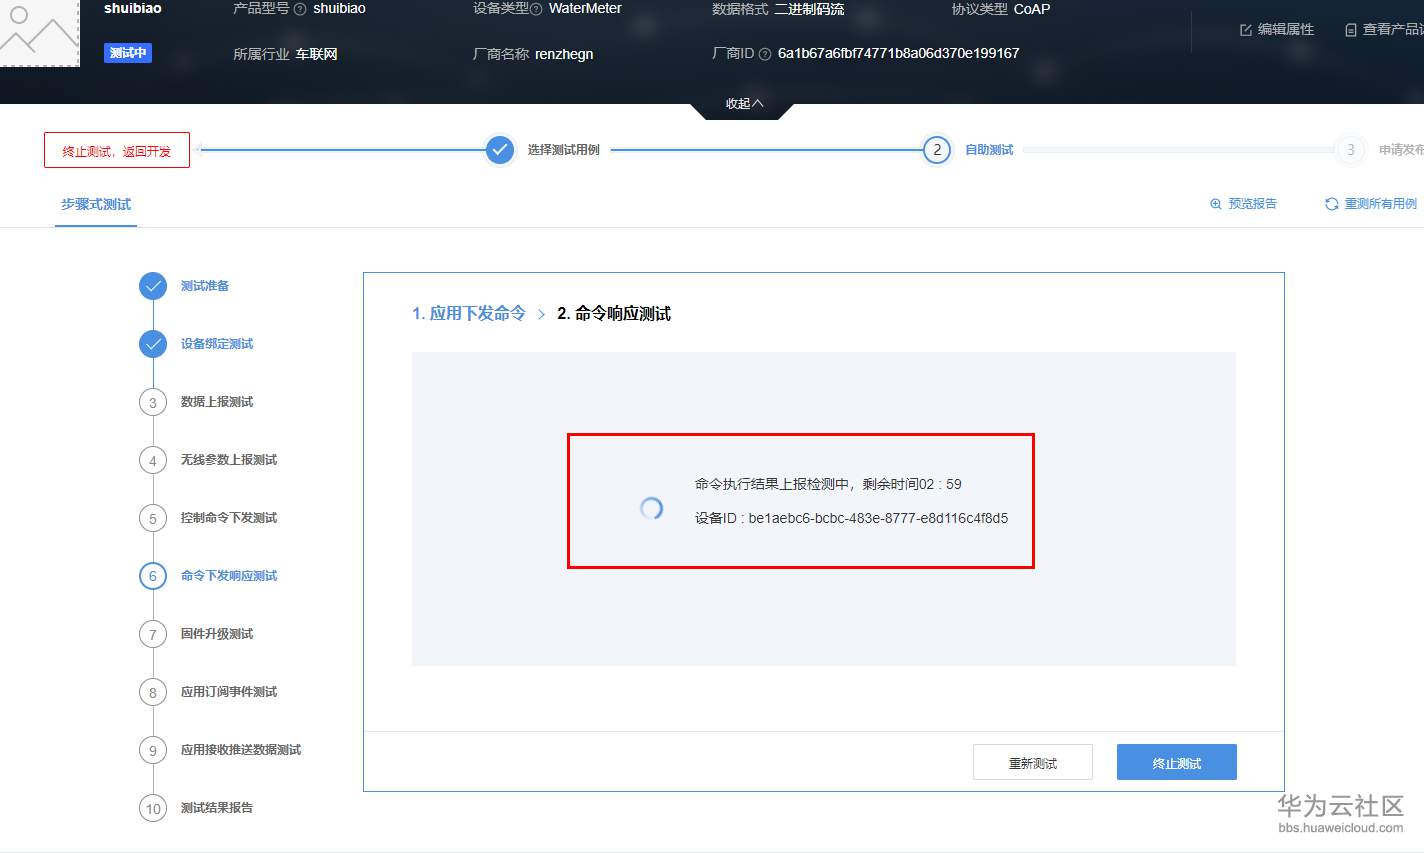The height and width of the screenshot is (853, 1424).
Task: Click step 2 circle for 自助测试
Action: coord(937,150)
